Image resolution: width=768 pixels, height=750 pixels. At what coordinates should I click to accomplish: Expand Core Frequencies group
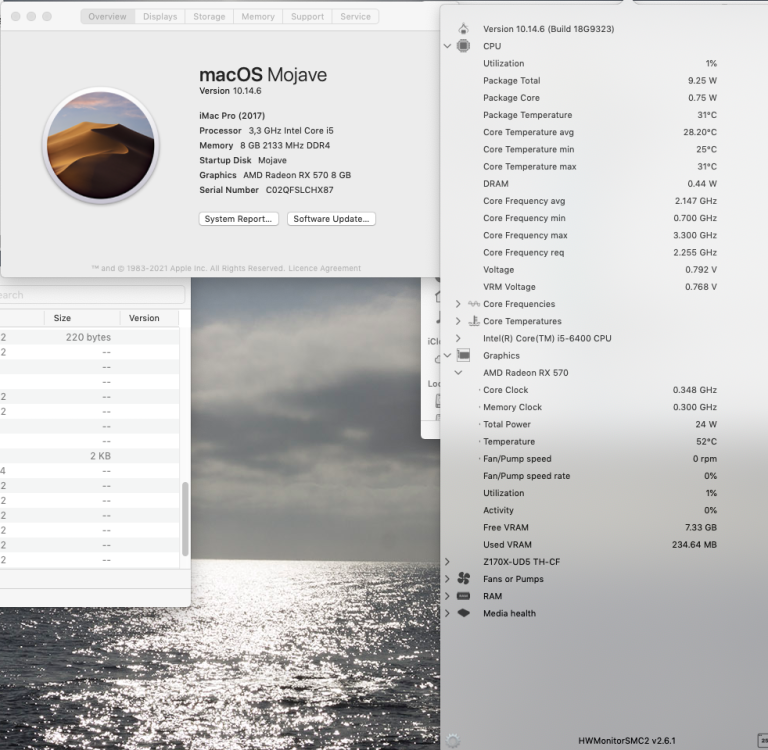coord(458,304)
